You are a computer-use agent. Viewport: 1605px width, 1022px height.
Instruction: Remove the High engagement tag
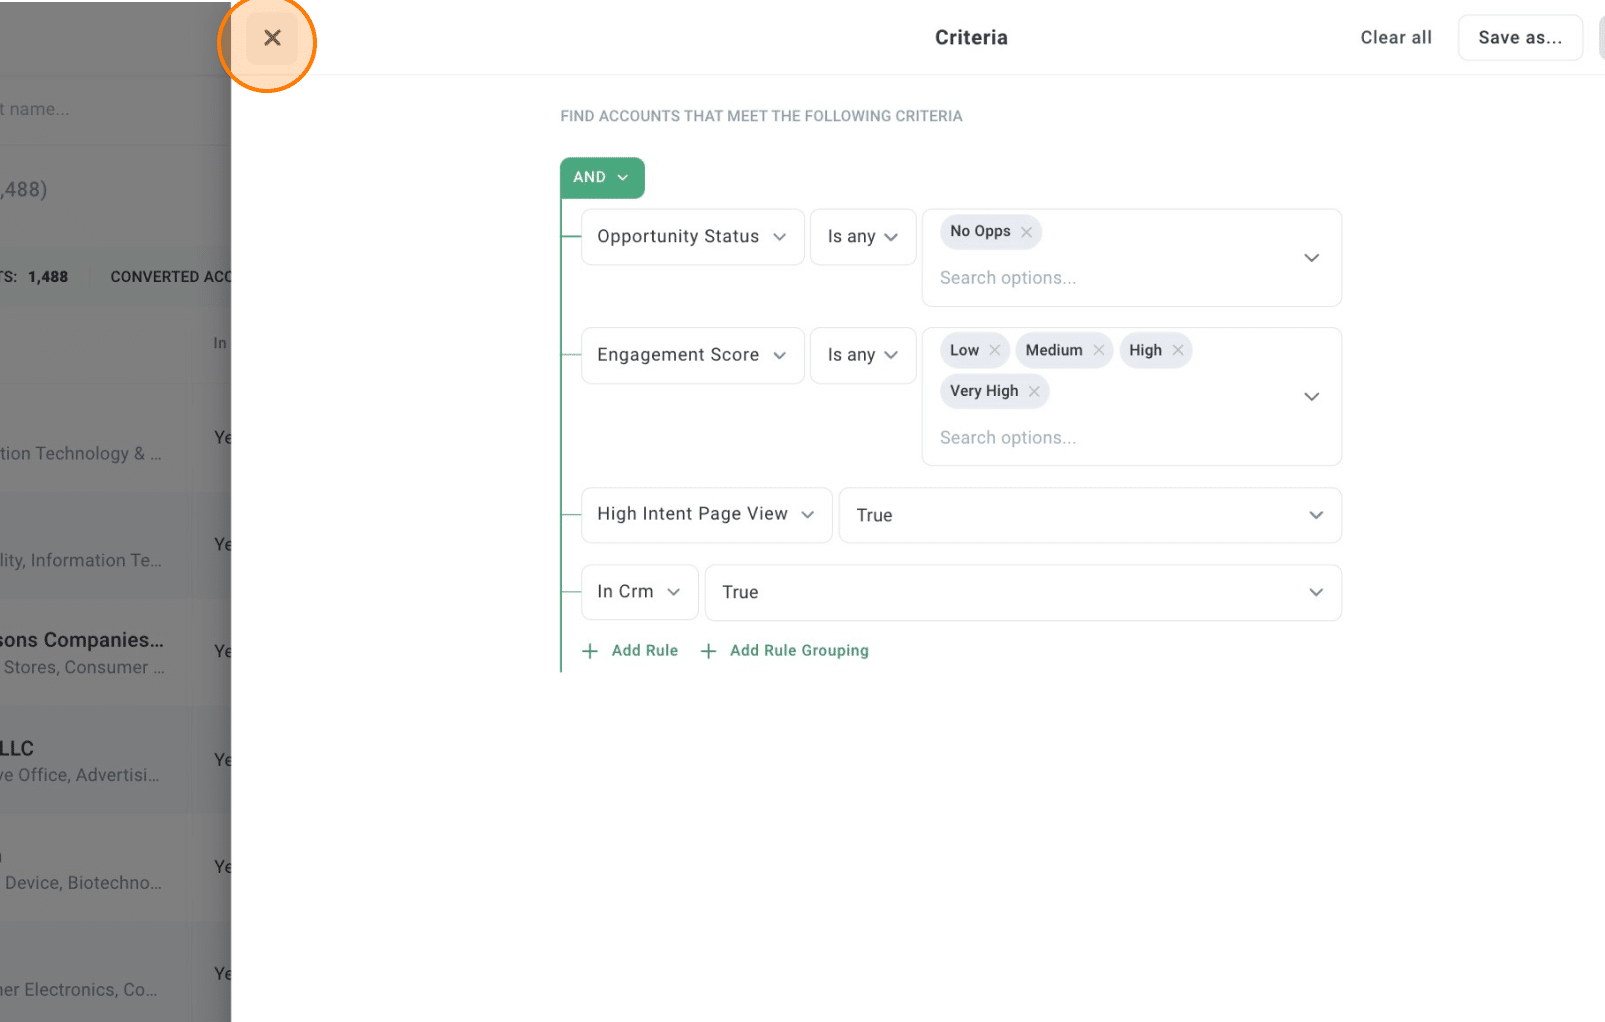[x=1178, y=350]
